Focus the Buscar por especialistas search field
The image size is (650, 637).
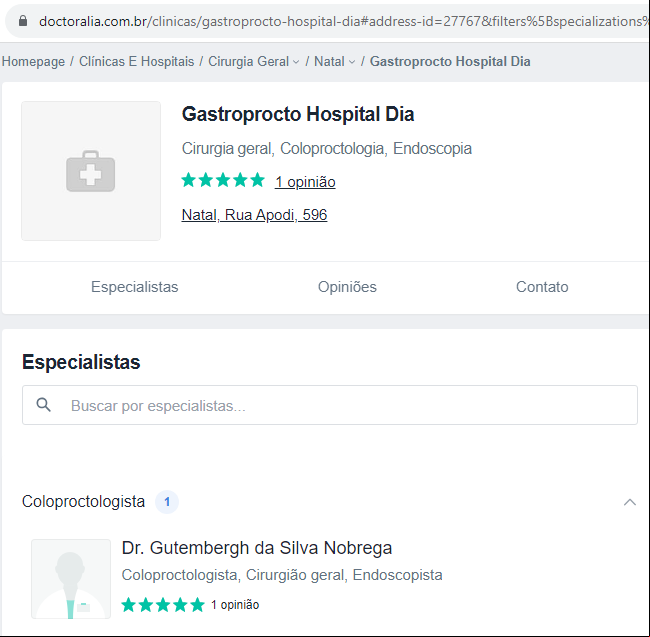click(x=330, y=405)
